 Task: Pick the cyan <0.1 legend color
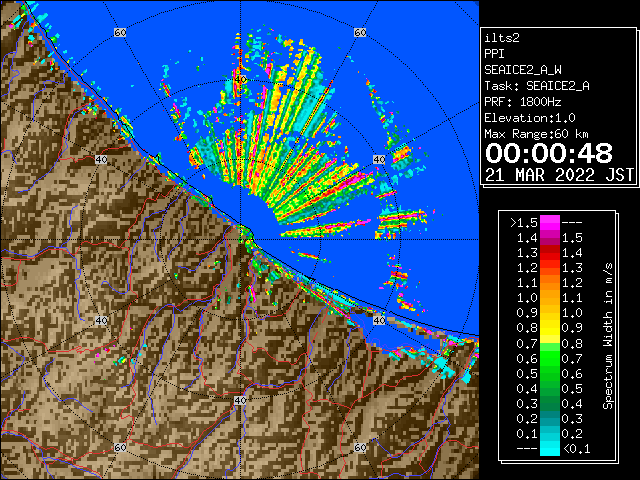550,448
